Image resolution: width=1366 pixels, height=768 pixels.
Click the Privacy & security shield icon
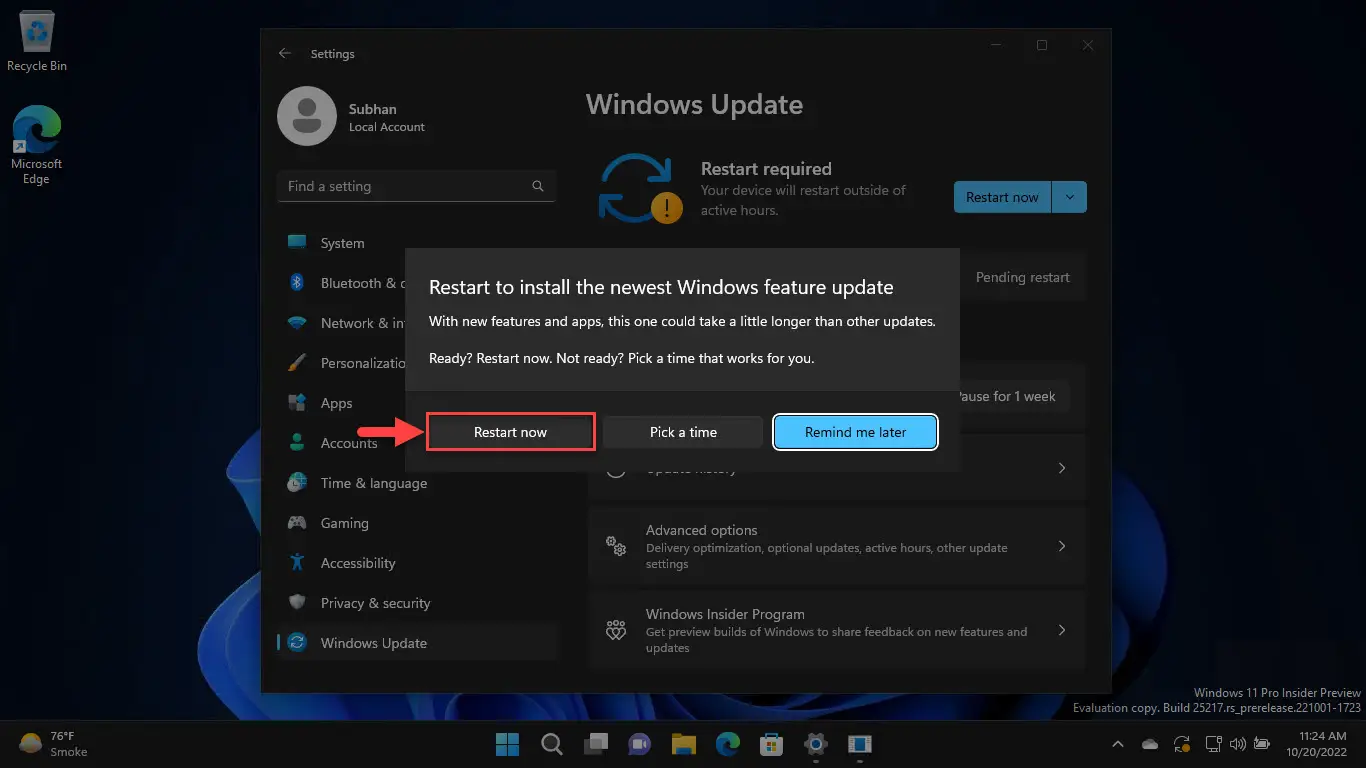click(297, 603)
